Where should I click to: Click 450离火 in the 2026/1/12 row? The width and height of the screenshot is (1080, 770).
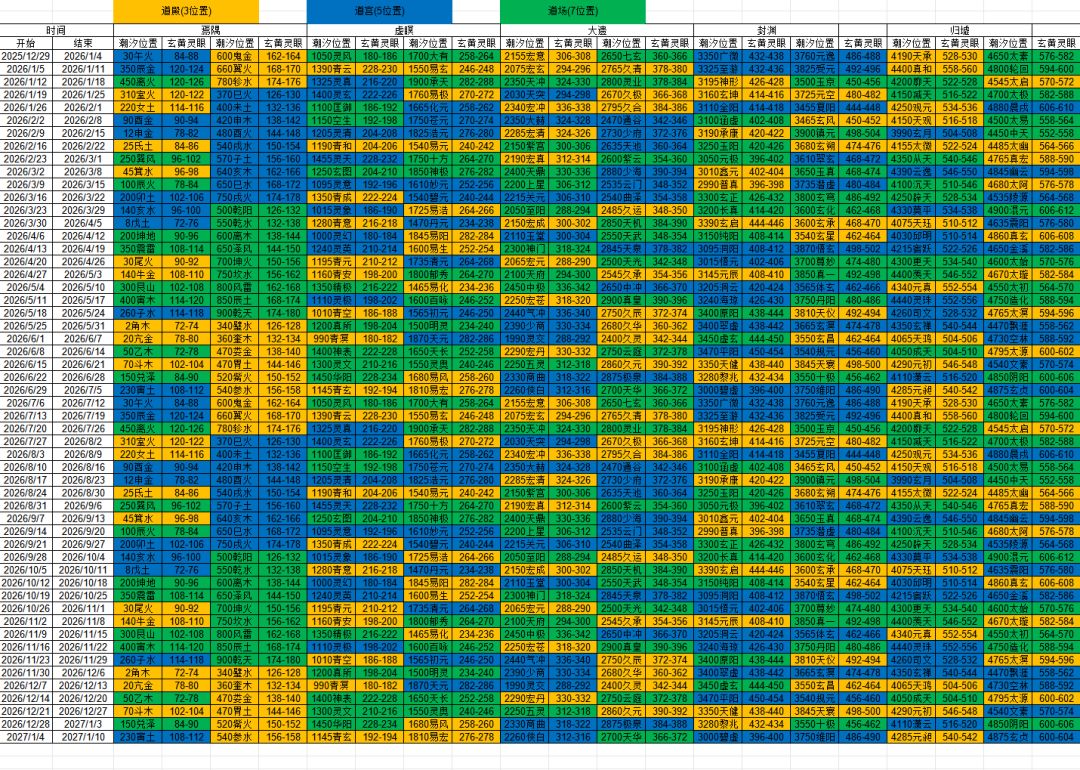[x=138, y=81]
